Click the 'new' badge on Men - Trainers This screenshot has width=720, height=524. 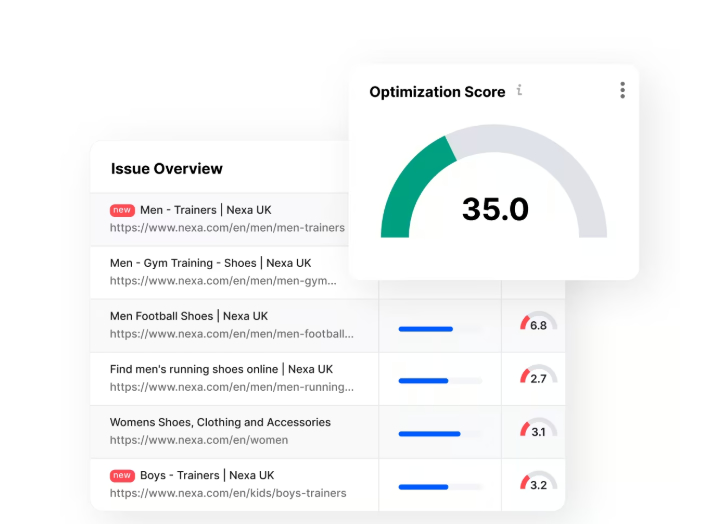[122, 210]
